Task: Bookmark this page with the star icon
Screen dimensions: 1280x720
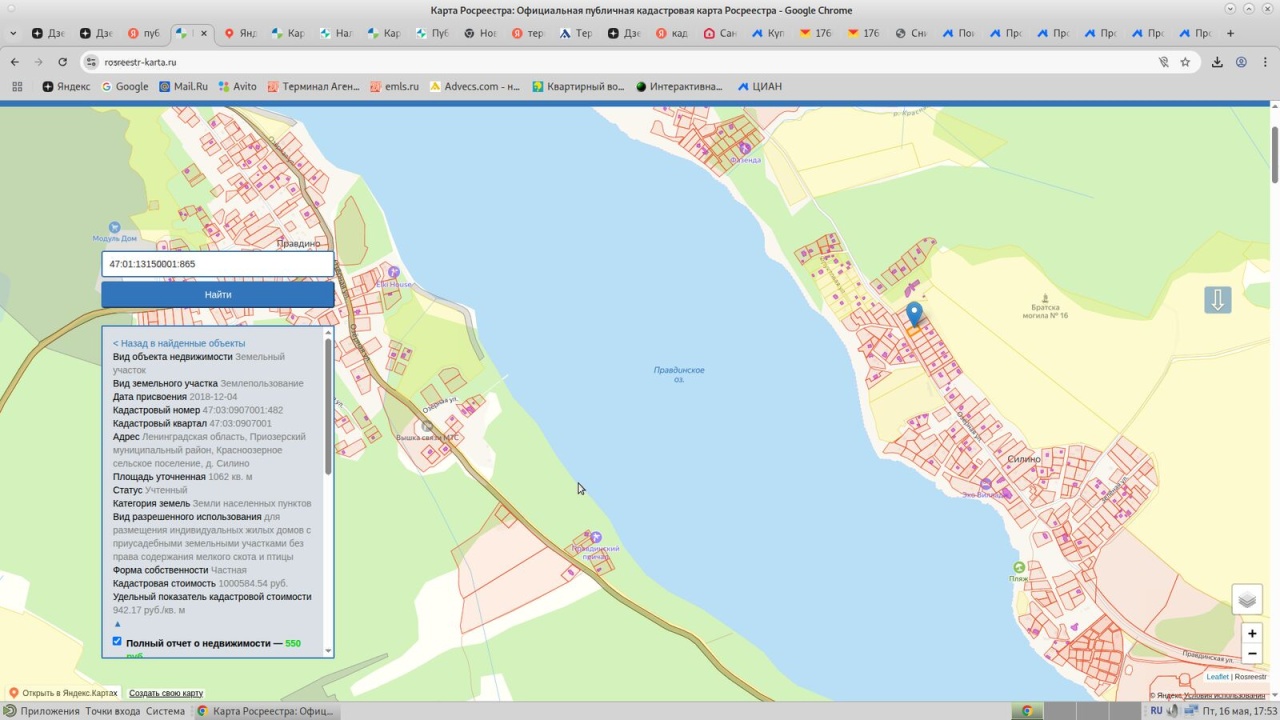Action: point(1185,62)
